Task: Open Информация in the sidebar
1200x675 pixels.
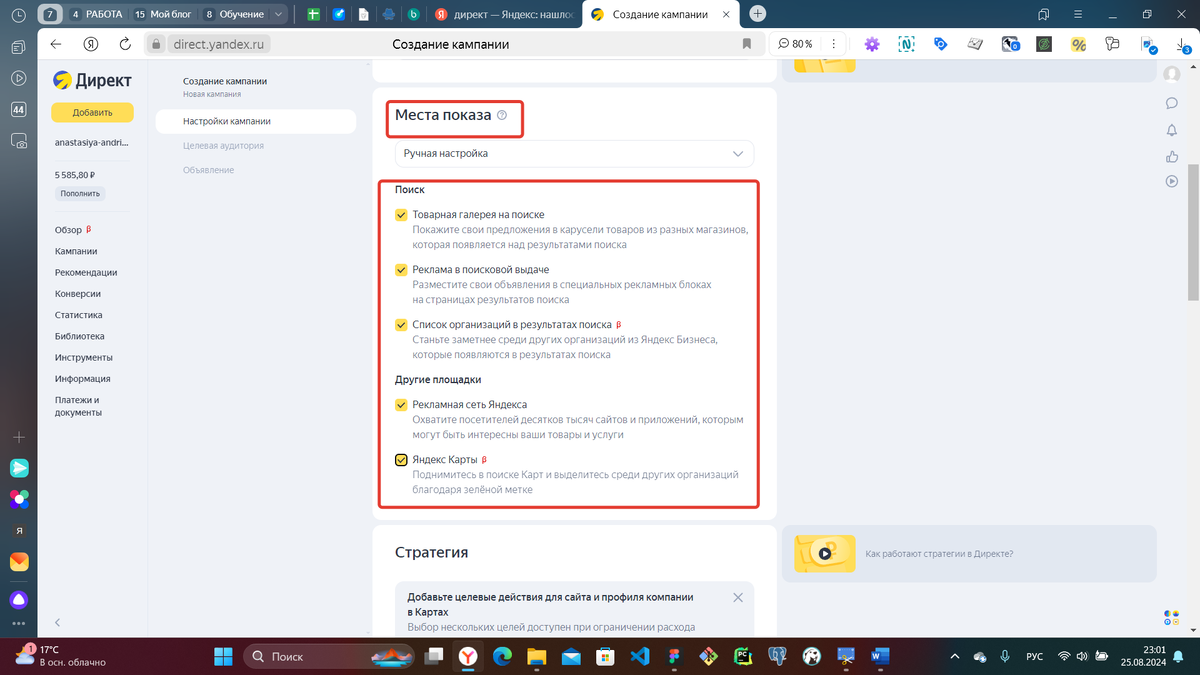Action: pos(83,379)
